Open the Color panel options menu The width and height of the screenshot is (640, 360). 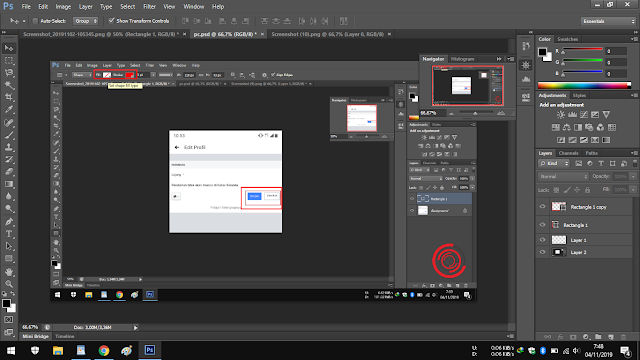pyautogui.click(x=634, y=39)
